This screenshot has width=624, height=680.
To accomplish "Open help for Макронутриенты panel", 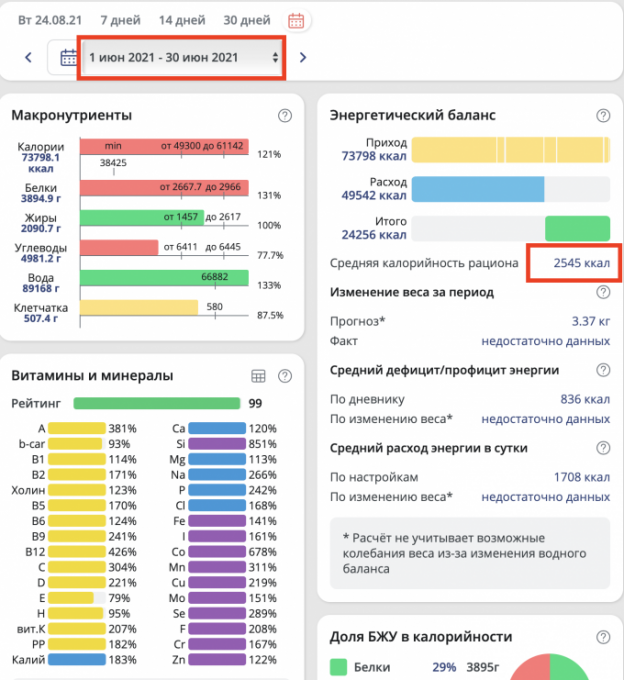I will (284, 116).
